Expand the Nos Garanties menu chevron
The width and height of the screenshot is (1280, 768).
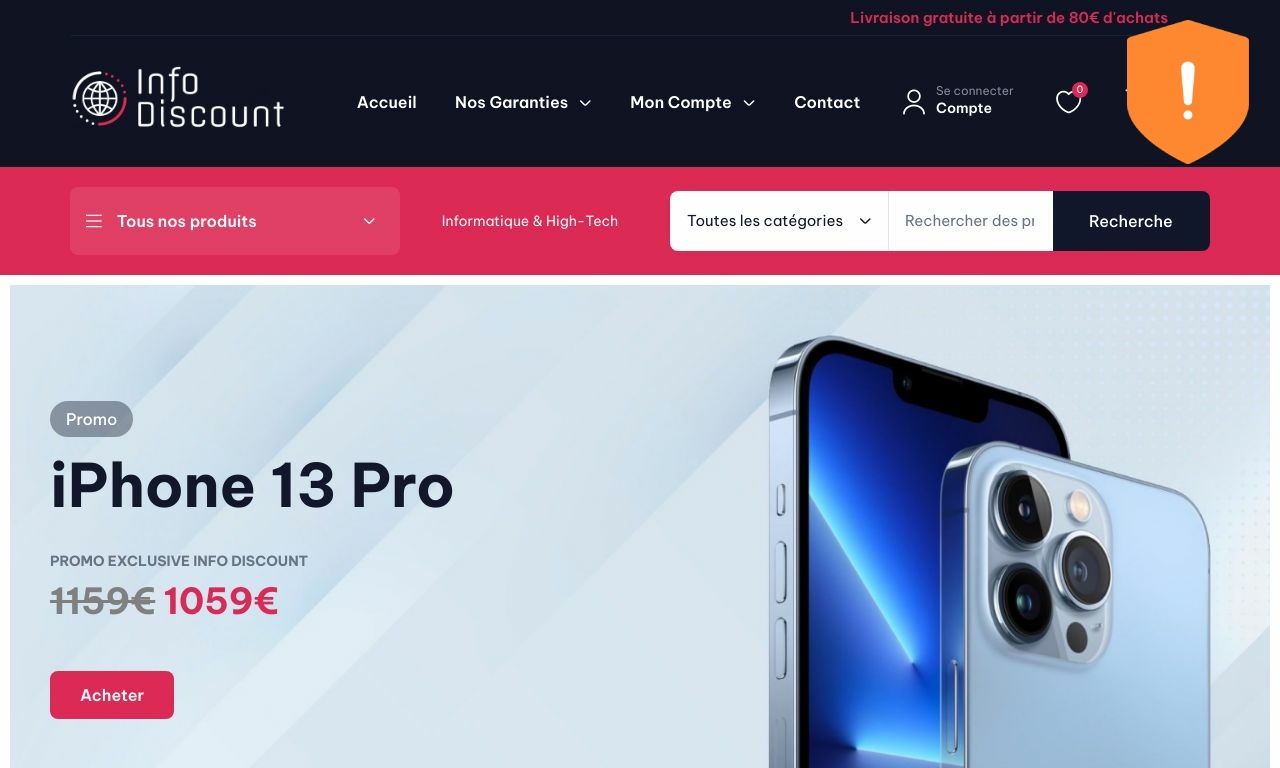(x=585, y=103)
